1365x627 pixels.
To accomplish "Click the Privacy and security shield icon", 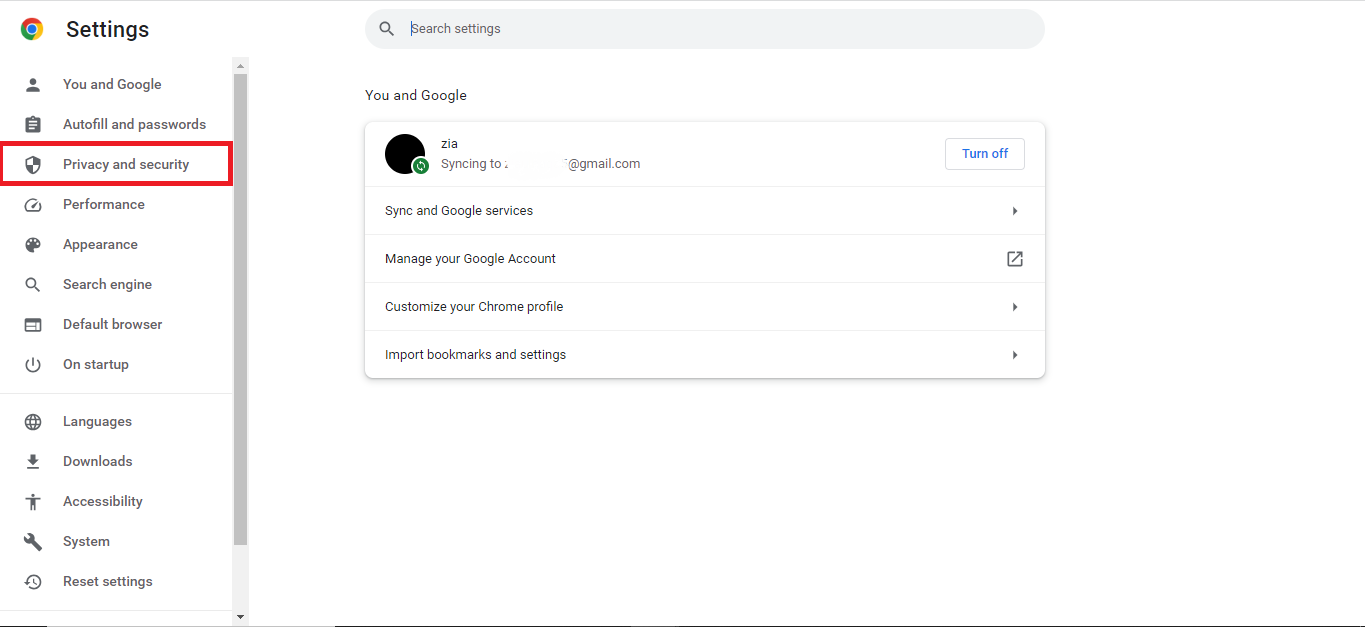I will 33,165.
